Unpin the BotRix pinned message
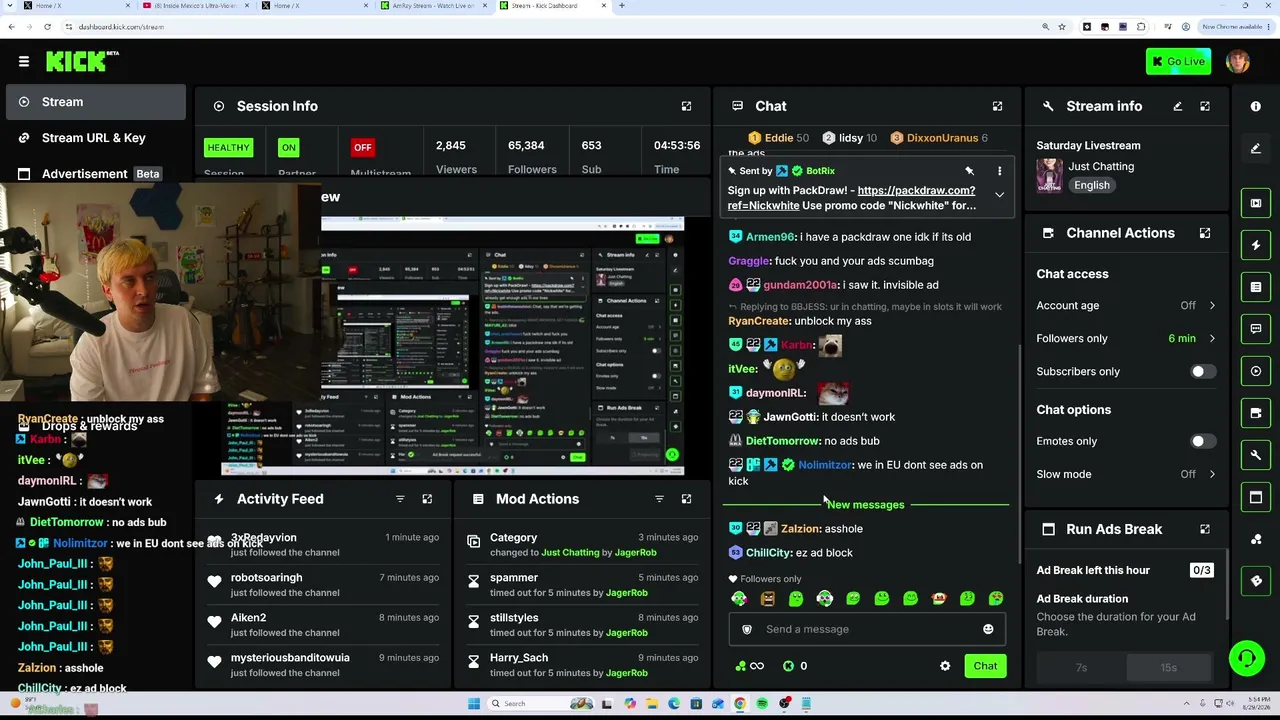 click(x=969, y=171)
